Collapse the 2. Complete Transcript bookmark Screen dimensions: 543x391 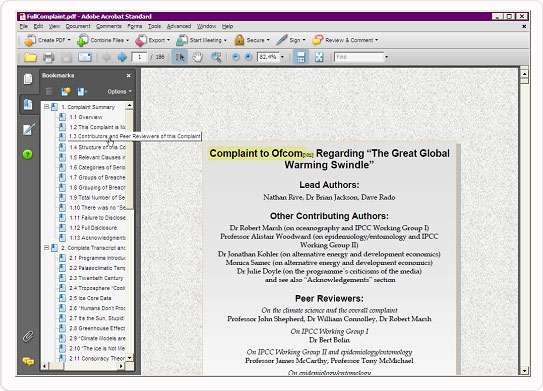coord(46,248)
